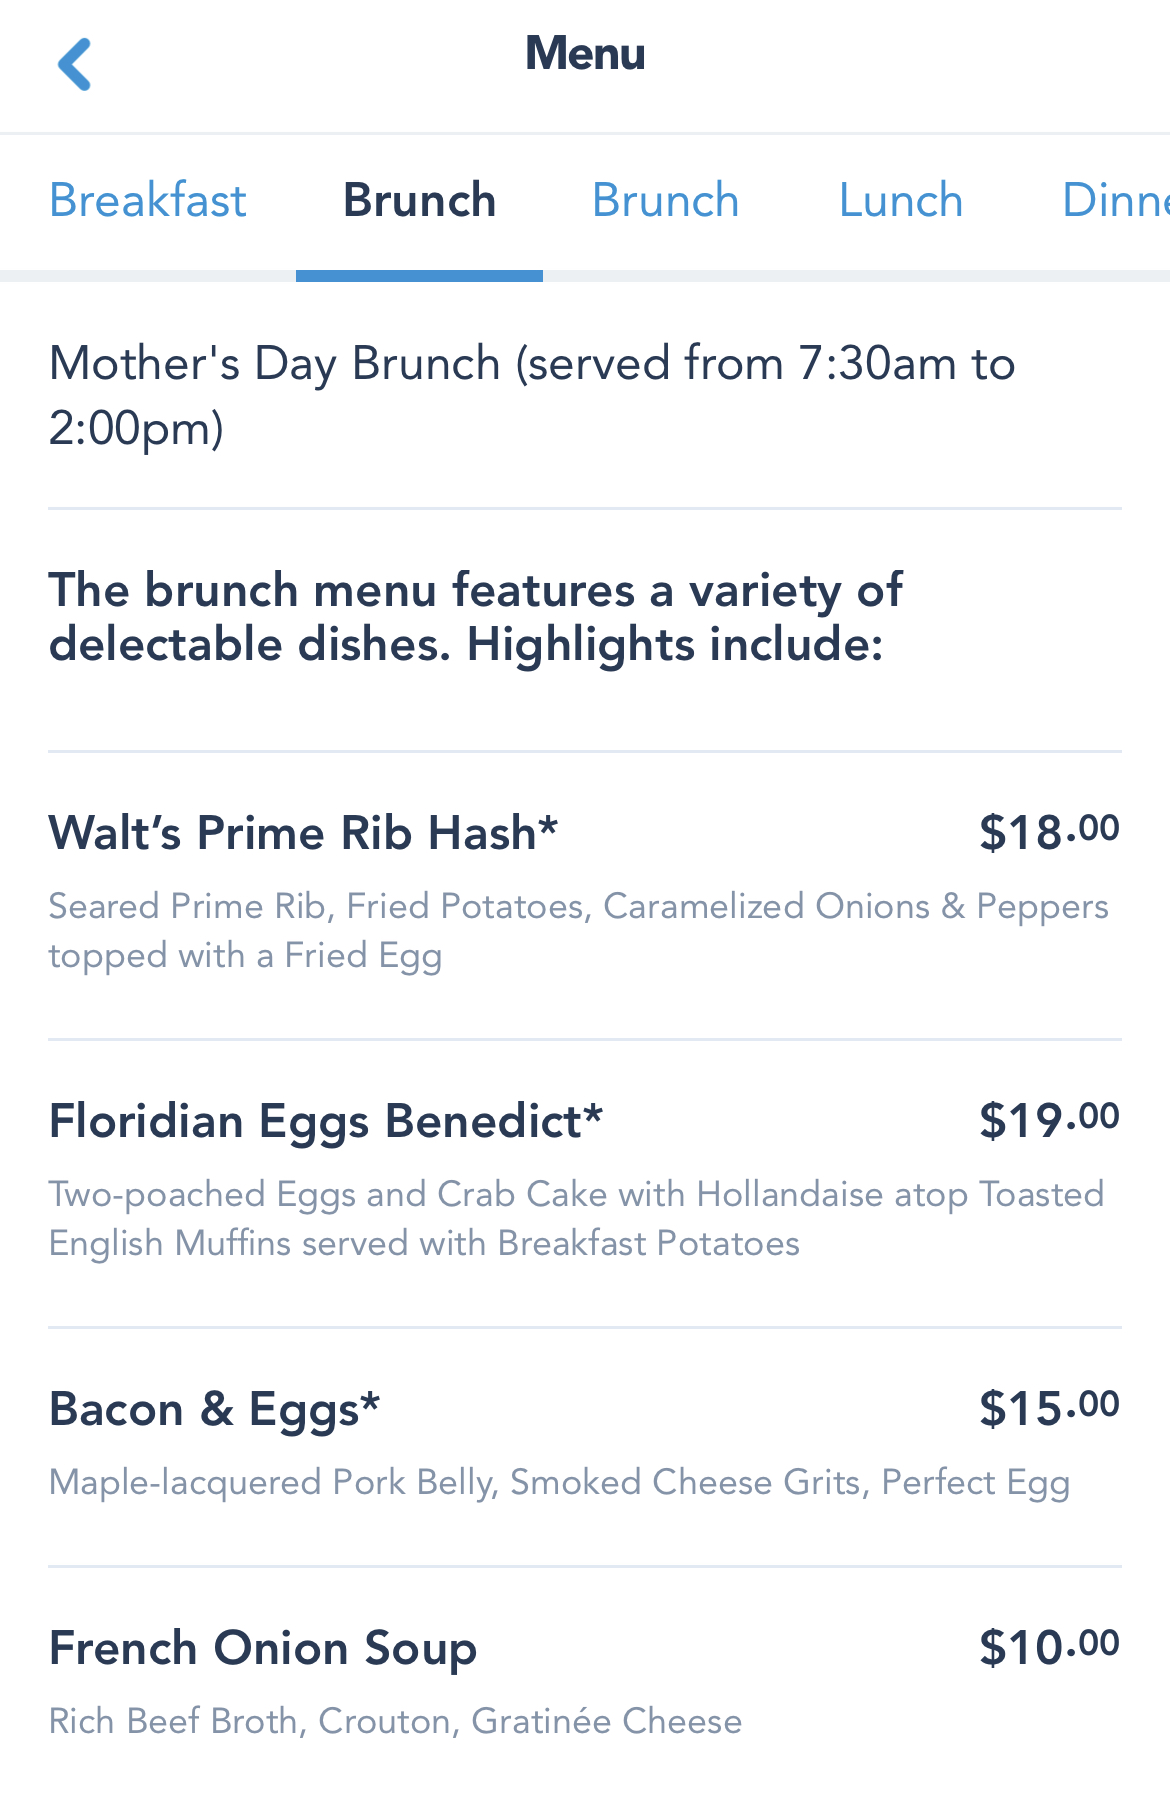This screenshot has height=1793, width=1170.
Task: Tap the $10.00 price
Action: [x=1048, y=1647]
